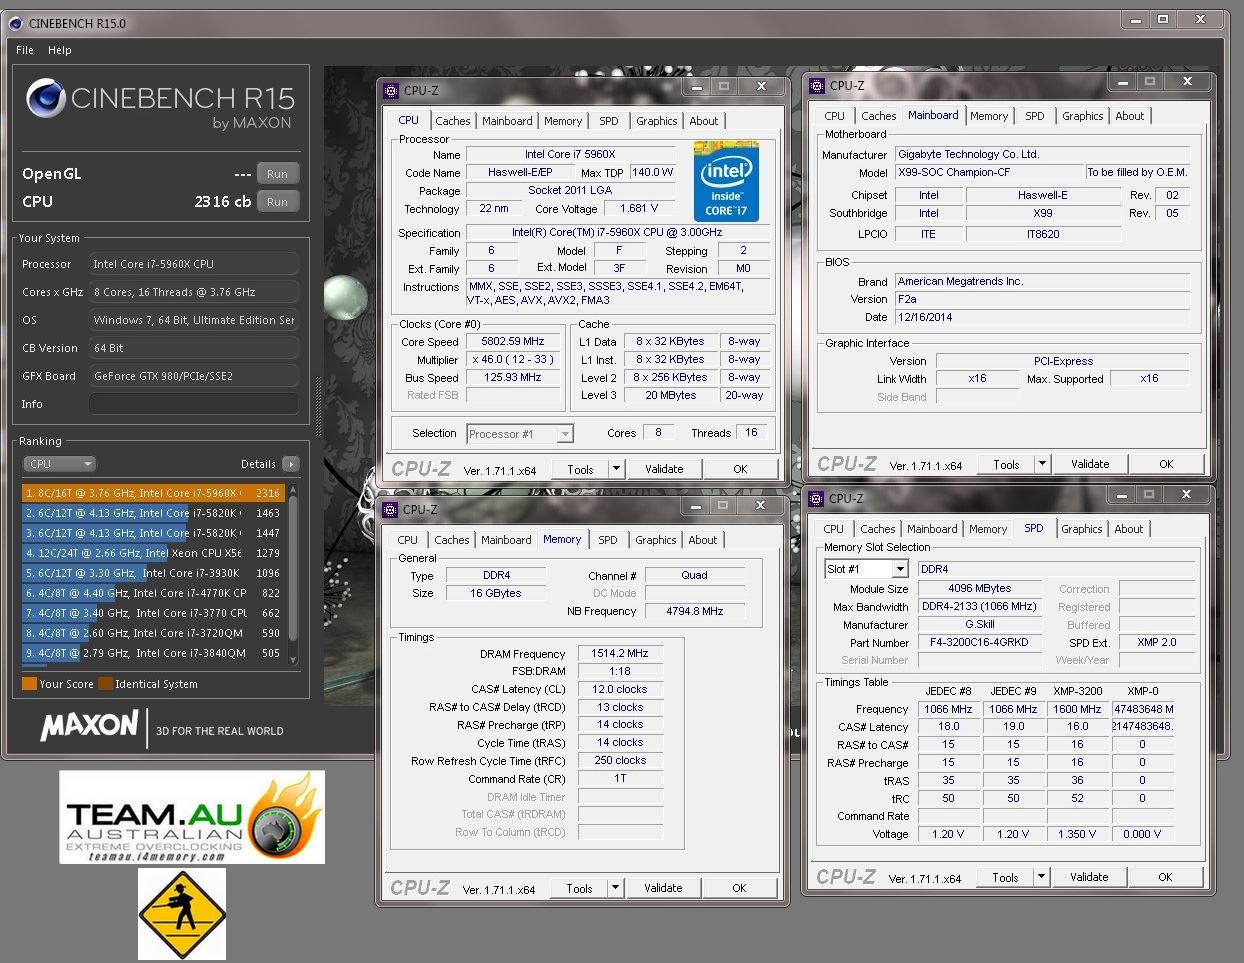Click the XMP-3200 voltage 1.350 V cell

1077,834
